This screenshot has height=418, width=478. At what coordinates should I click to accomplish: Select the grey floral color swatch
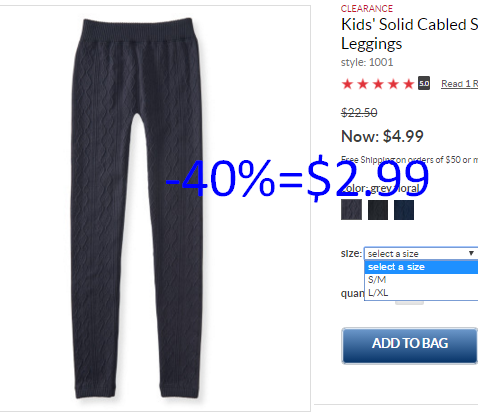(x=351, y=210)
